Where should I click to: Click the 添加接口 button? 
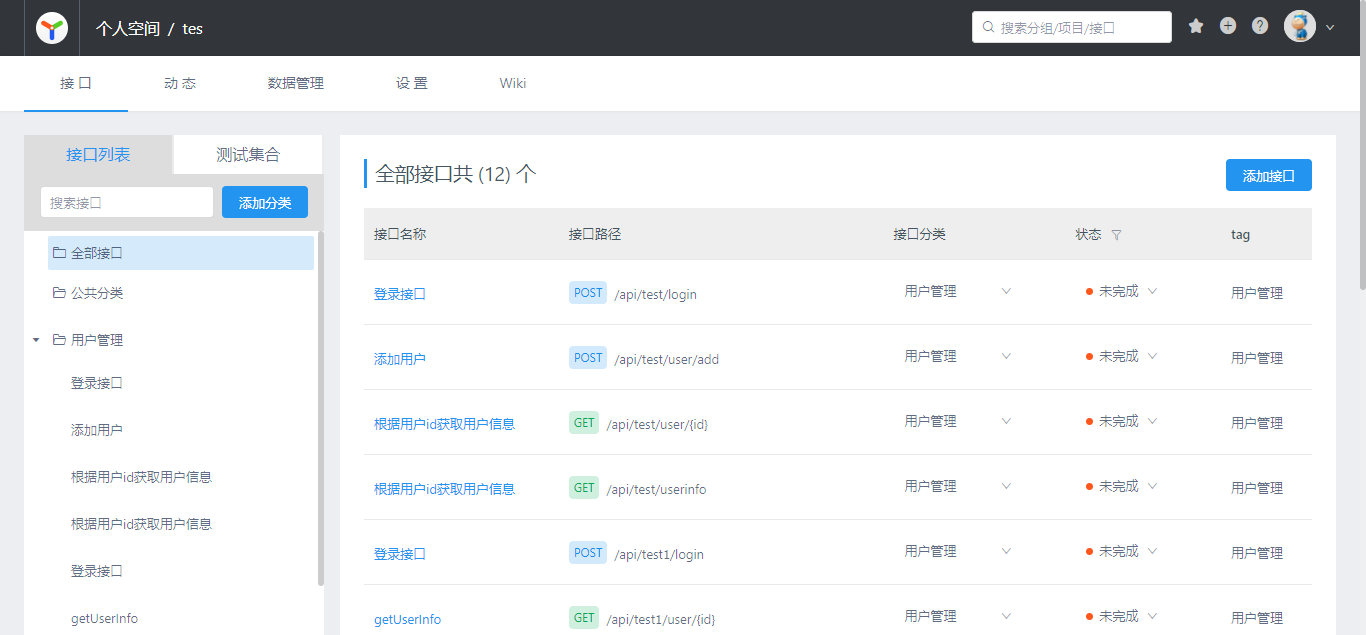point(1268,175)
